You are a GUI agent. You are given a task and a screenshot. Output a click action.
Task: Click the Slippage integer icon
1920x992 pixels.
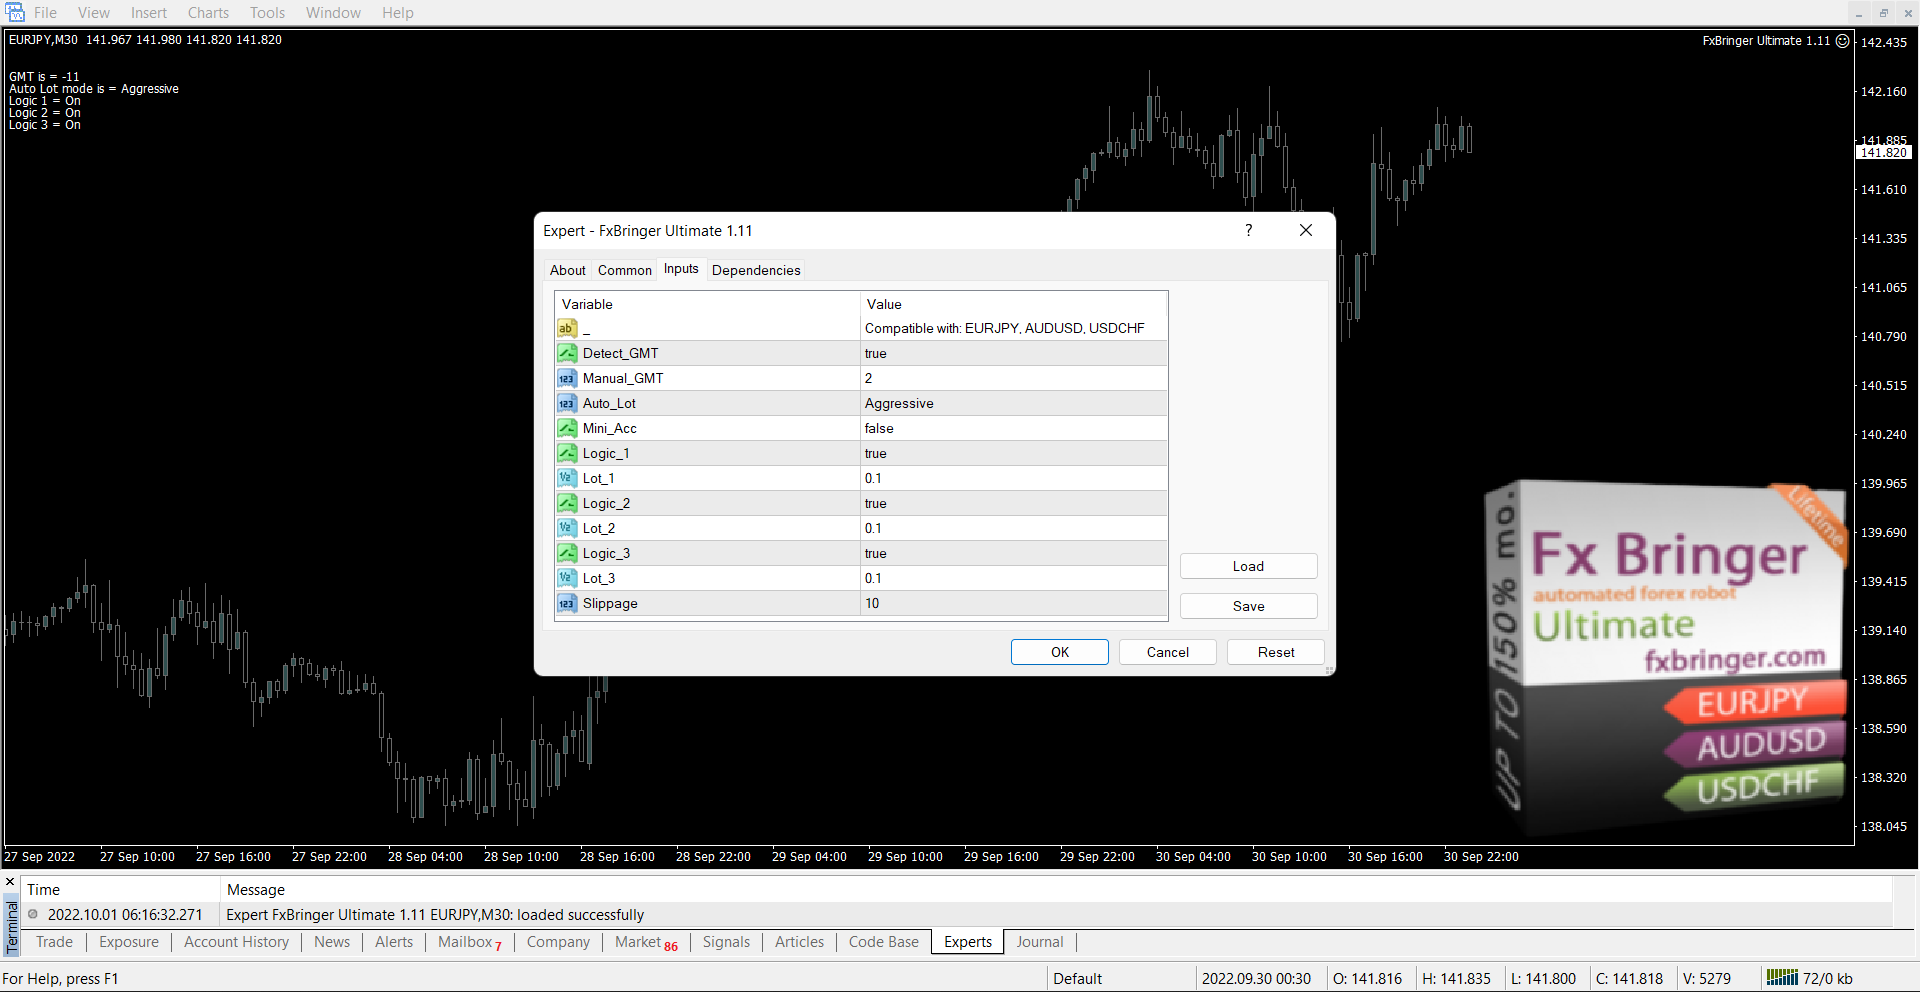tap(567, 603)
